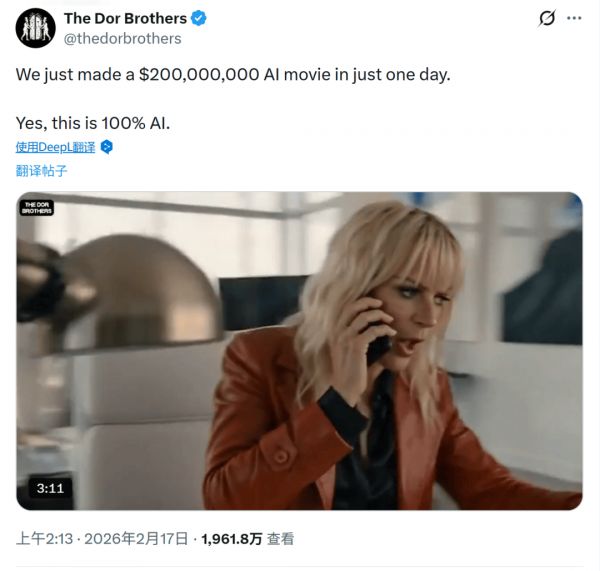Open The Dor Brothers profile avatar
The image size is (600, 571).
(x=36, y=28)
